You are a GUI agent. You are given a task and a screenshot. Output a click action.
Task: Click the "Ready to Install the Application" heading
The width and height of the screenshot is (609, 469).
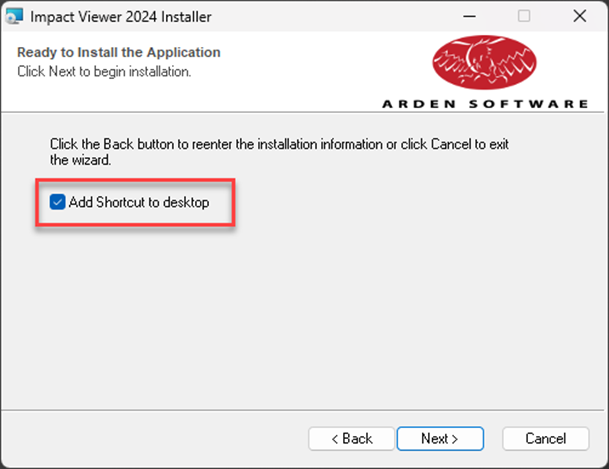[x=119, y=52]
